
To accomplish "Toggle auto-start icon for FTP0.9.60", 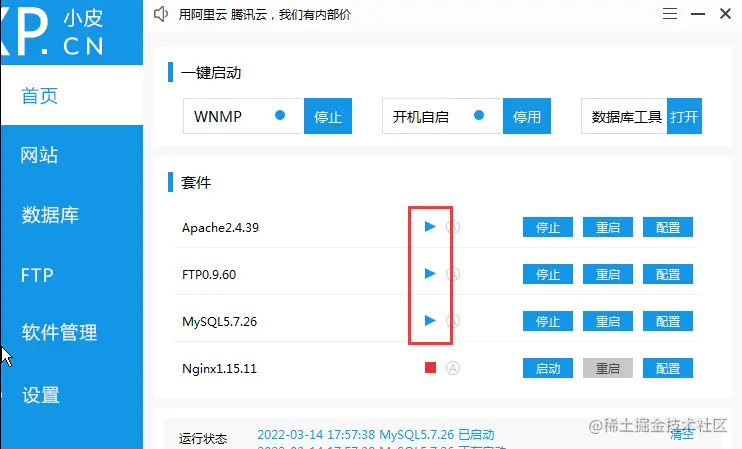I will pyautogui.click(x=453, y=274).
